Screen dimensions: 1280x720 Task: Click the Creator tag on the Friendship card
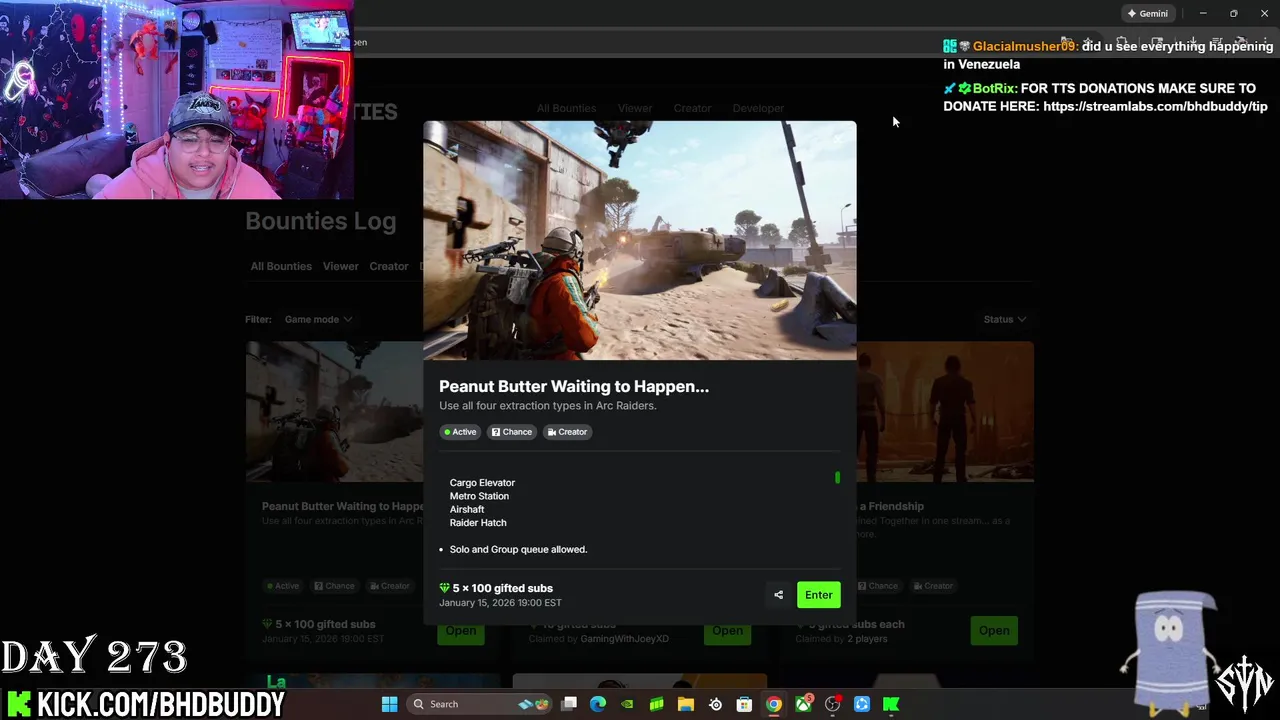point(932,586)
